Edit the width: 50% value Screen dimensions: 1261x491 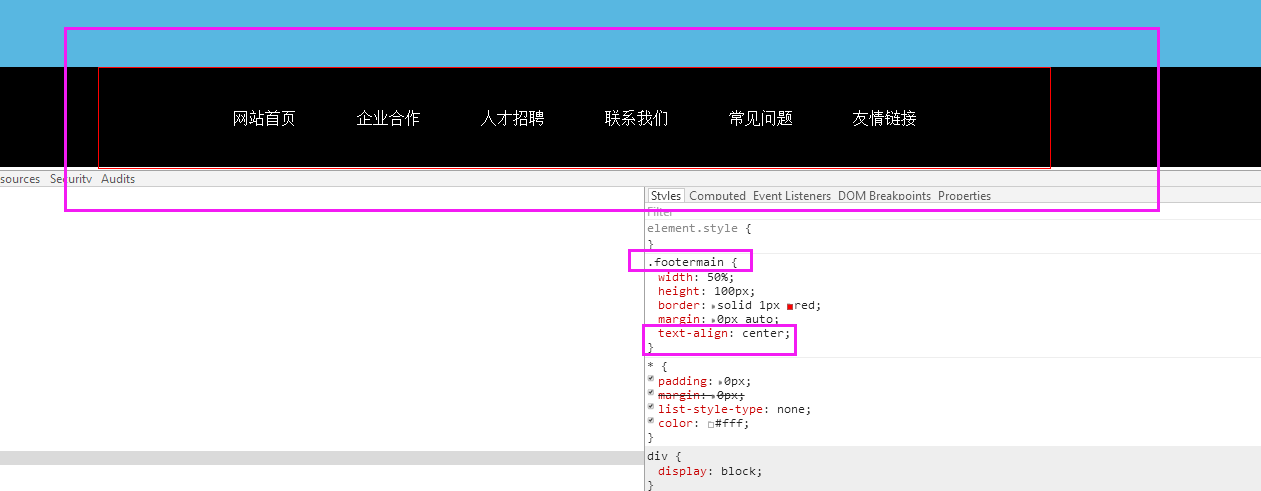pos(720,277)
